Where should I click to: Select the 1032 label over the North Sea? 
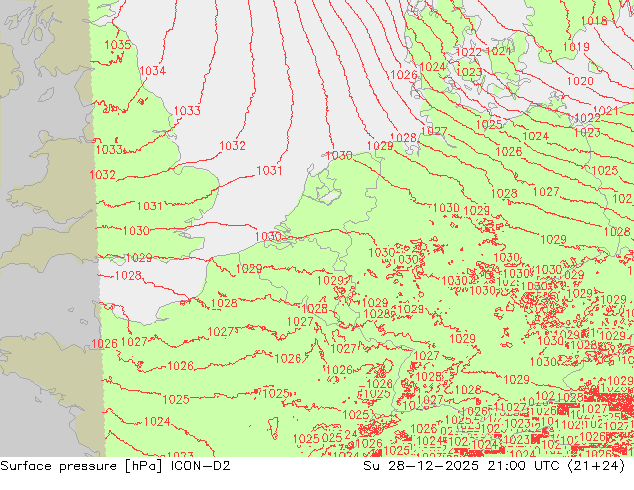[x=232, y=146]
